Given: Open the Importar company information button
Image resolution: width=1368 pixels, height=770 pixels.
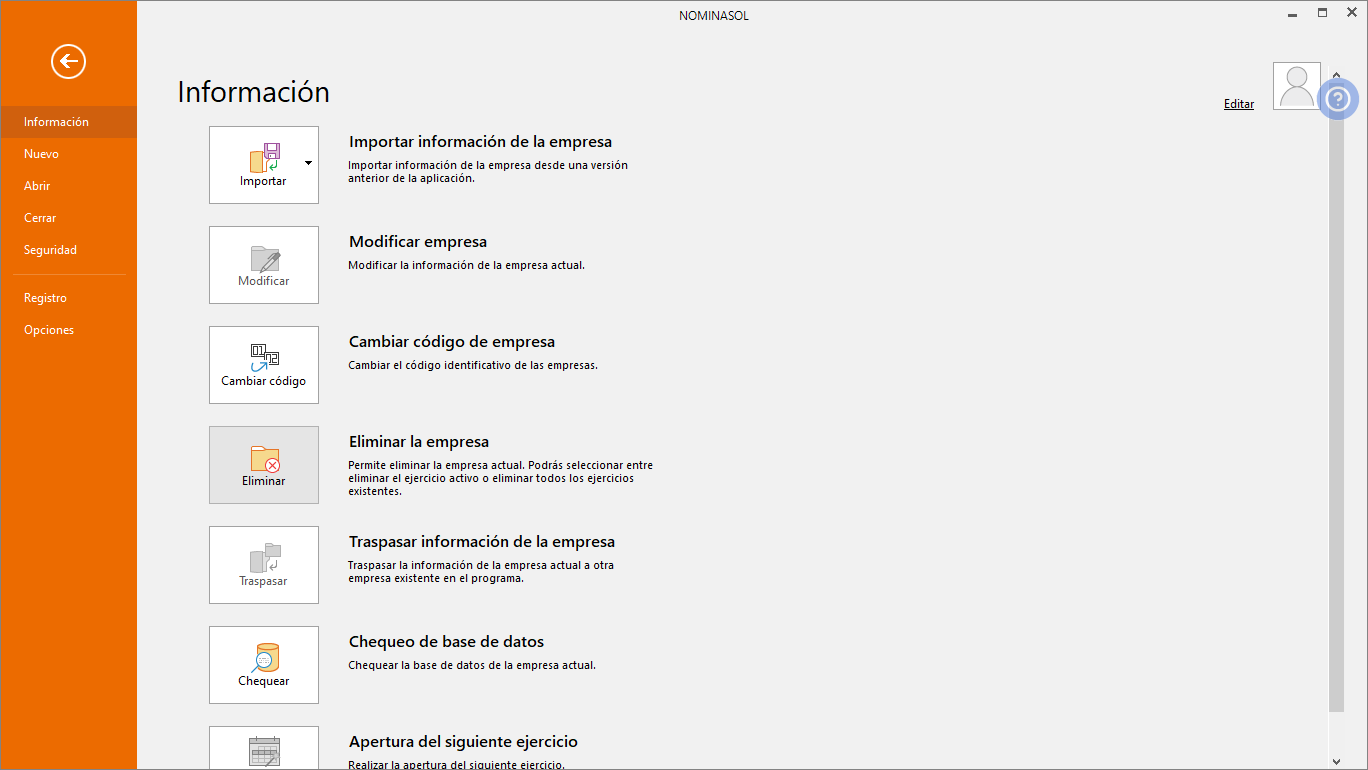Looking at the screenshot, I should (x=264, y=165).
